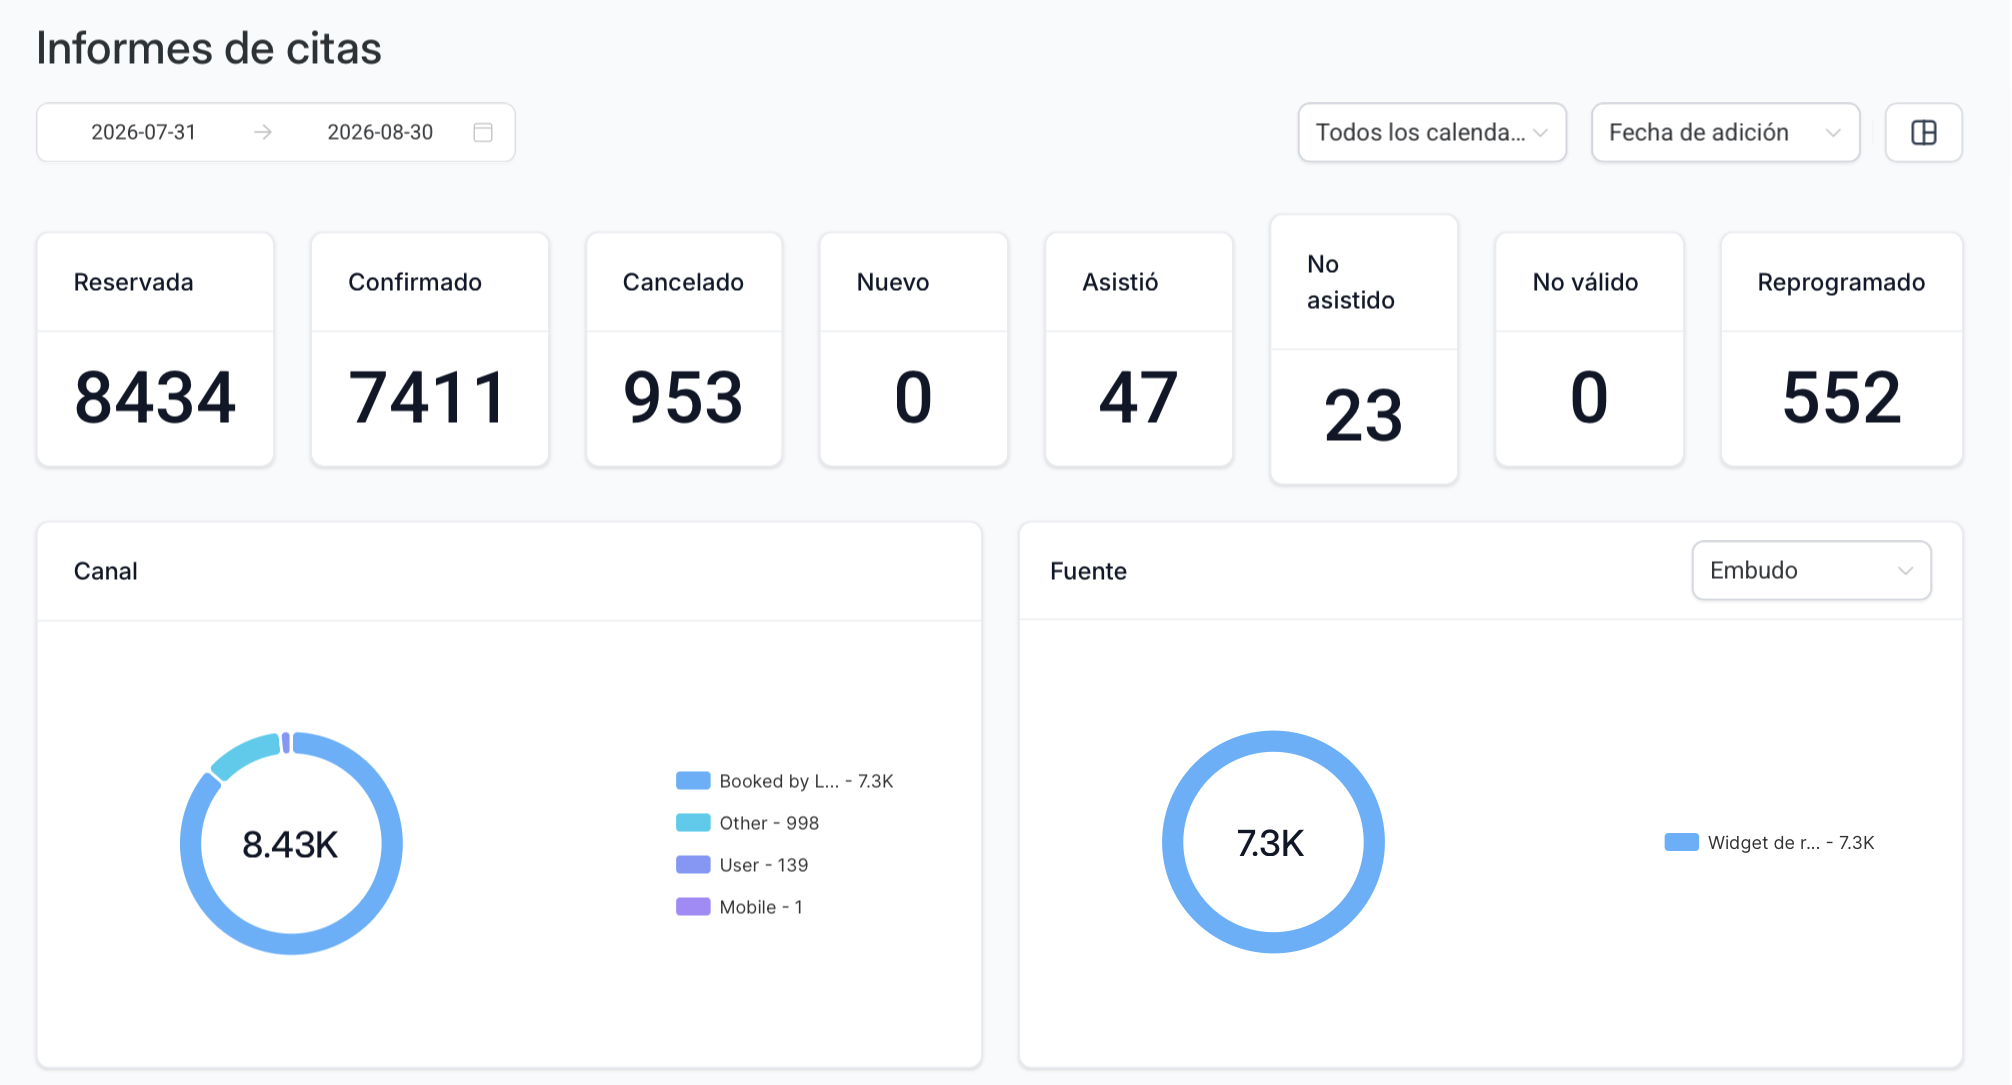Open the Confirmado stat card
Image resolution: width=2012 pixels, height=1085 pixels.
[x=430, y=350]
